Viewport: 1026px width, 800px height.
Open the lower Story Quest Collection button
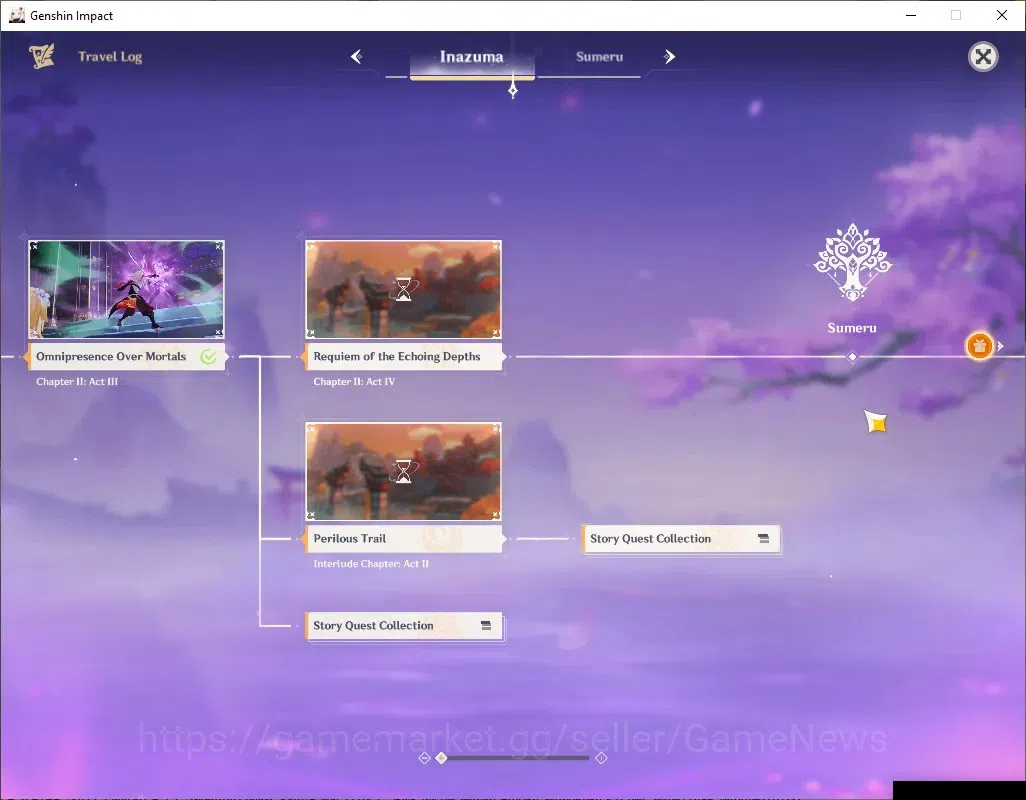(x=404, y=626)
